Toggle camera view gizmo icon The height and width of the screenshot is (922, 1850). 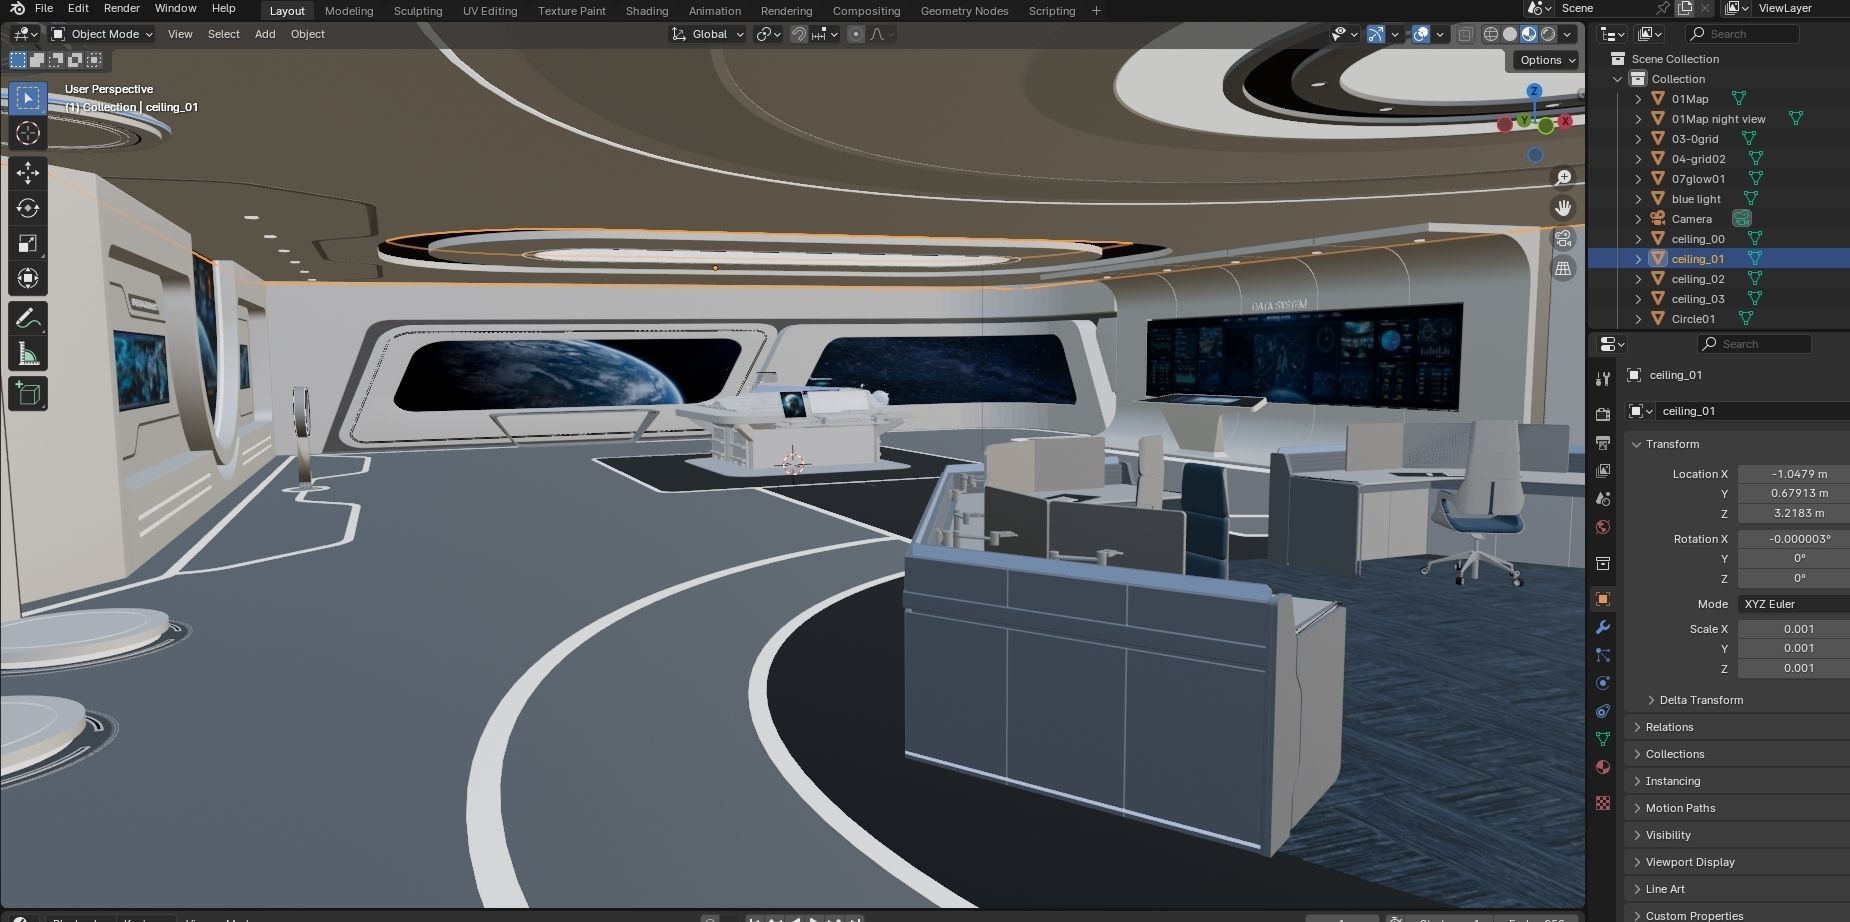point(1563,238)
